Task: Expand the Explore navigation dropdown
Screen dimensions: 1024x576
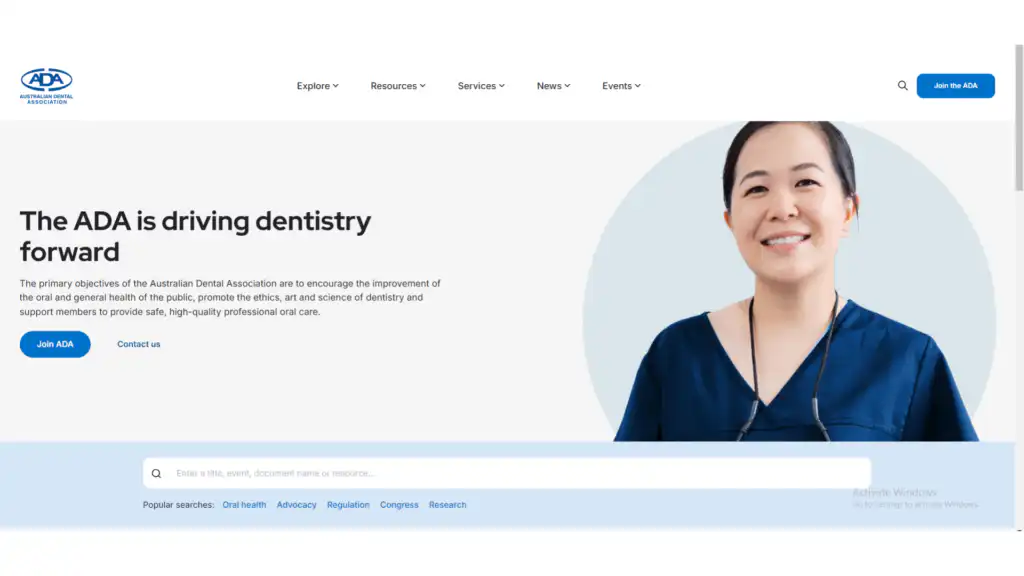Action: pos(317,86)
